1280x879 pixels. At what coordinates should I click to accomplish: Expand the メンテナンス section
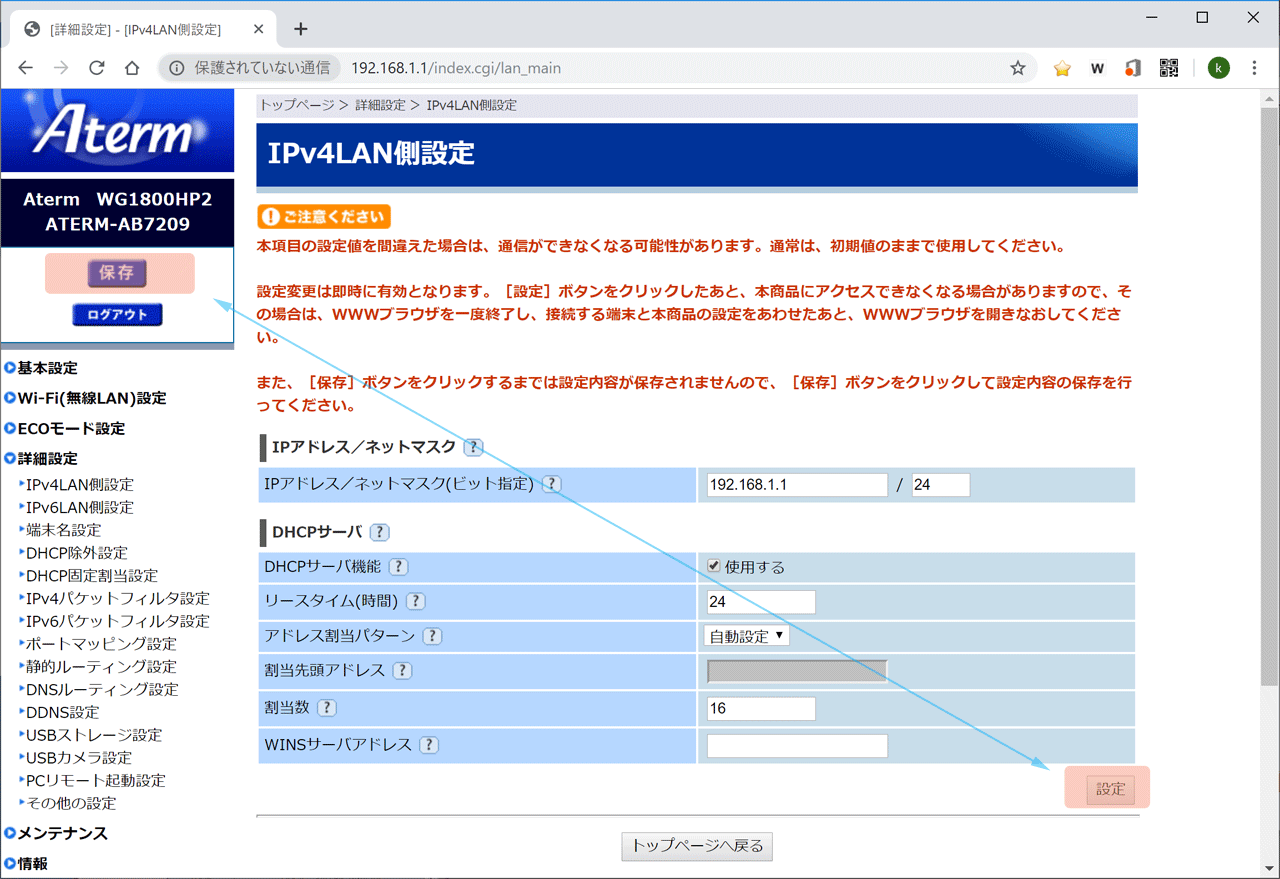56,833
